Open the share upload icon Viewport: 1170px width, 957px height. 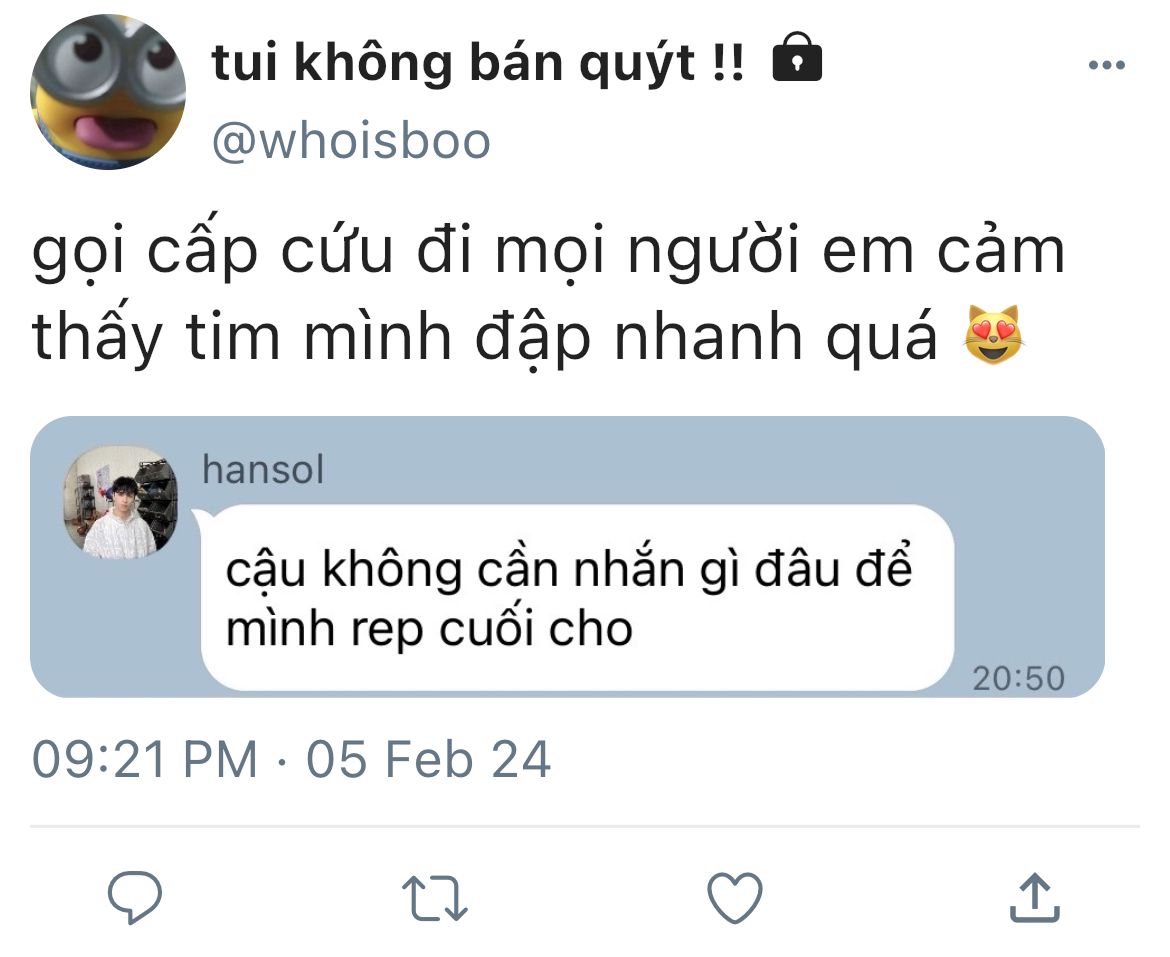coord(1035,897)
